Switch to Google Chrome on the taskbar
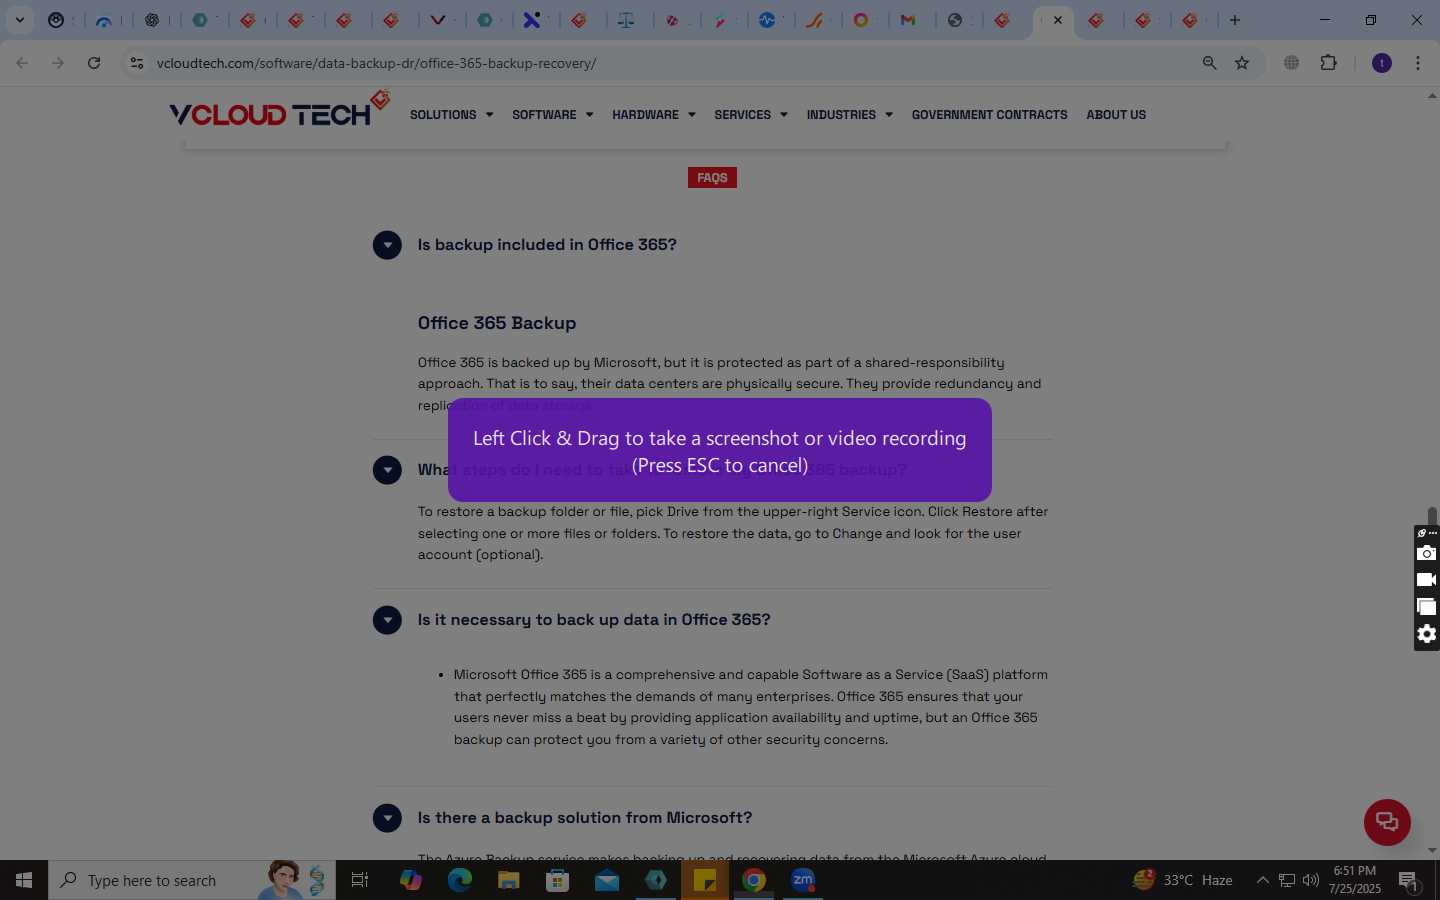 tap(754, 880)
